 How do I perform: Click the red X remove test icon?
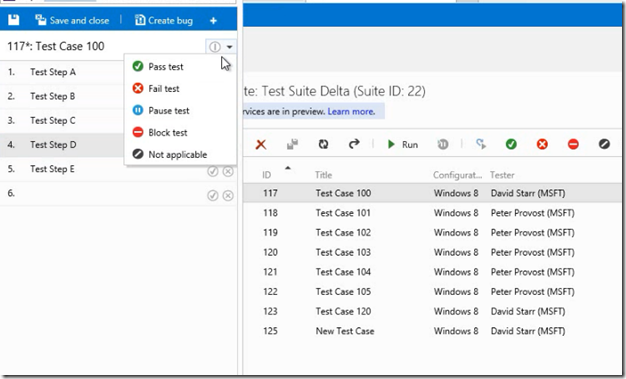click(x=261, y=144)
